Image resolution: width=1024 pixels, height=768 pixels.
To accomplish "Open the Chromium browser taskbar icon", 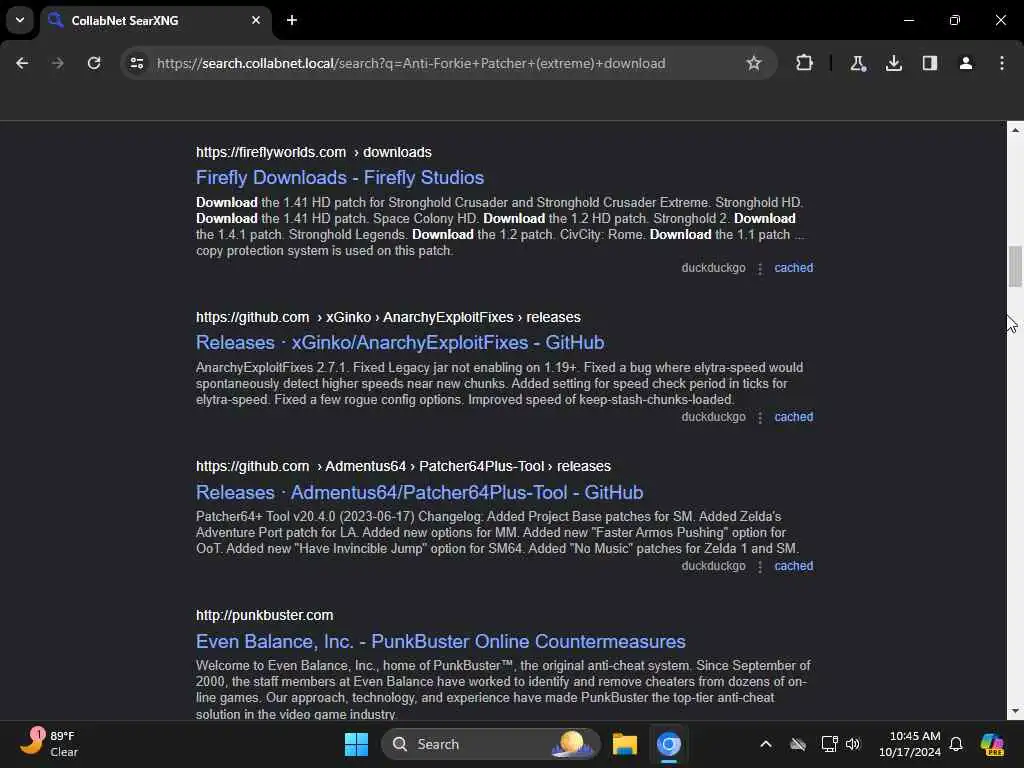I will [x=669, y=744].
